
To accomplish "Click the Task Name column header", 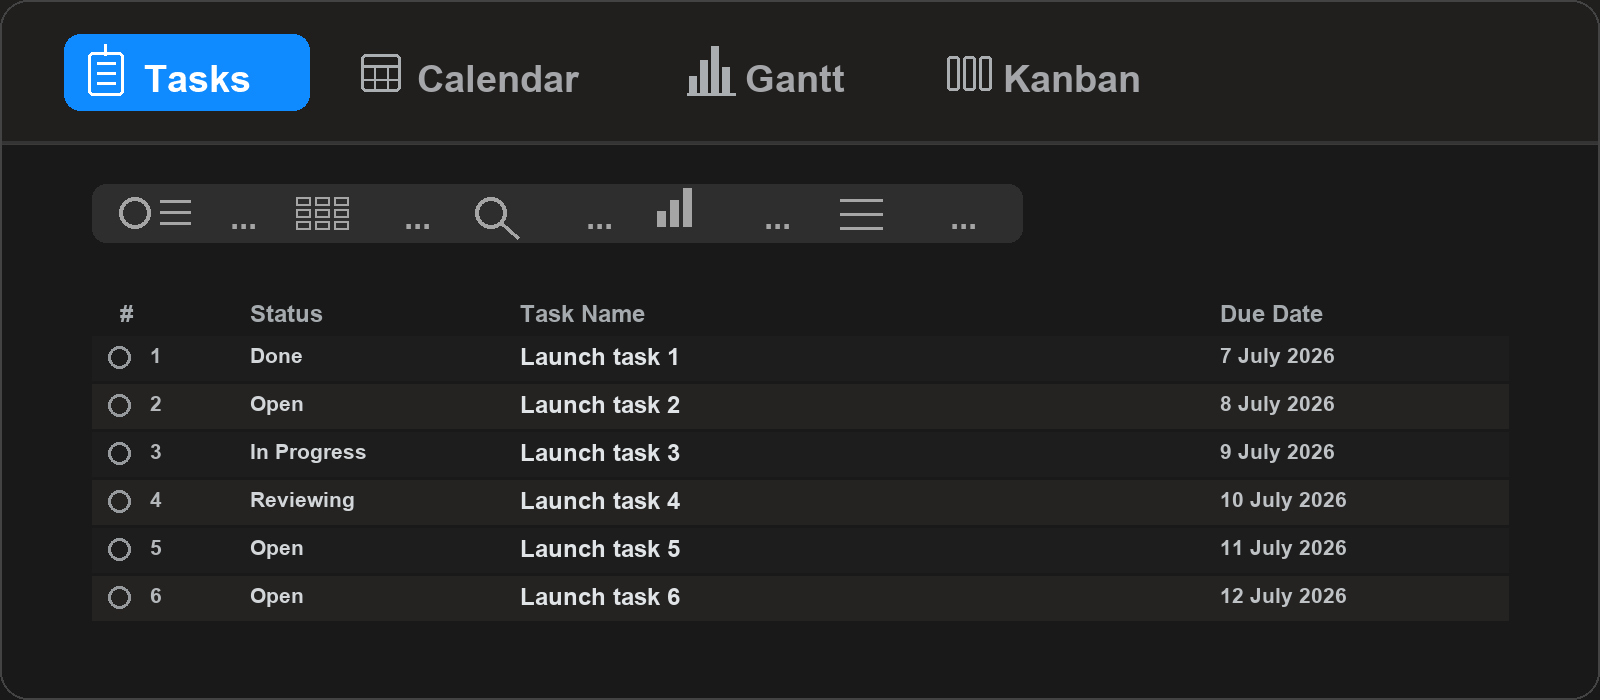I will [x=582, y=314].
